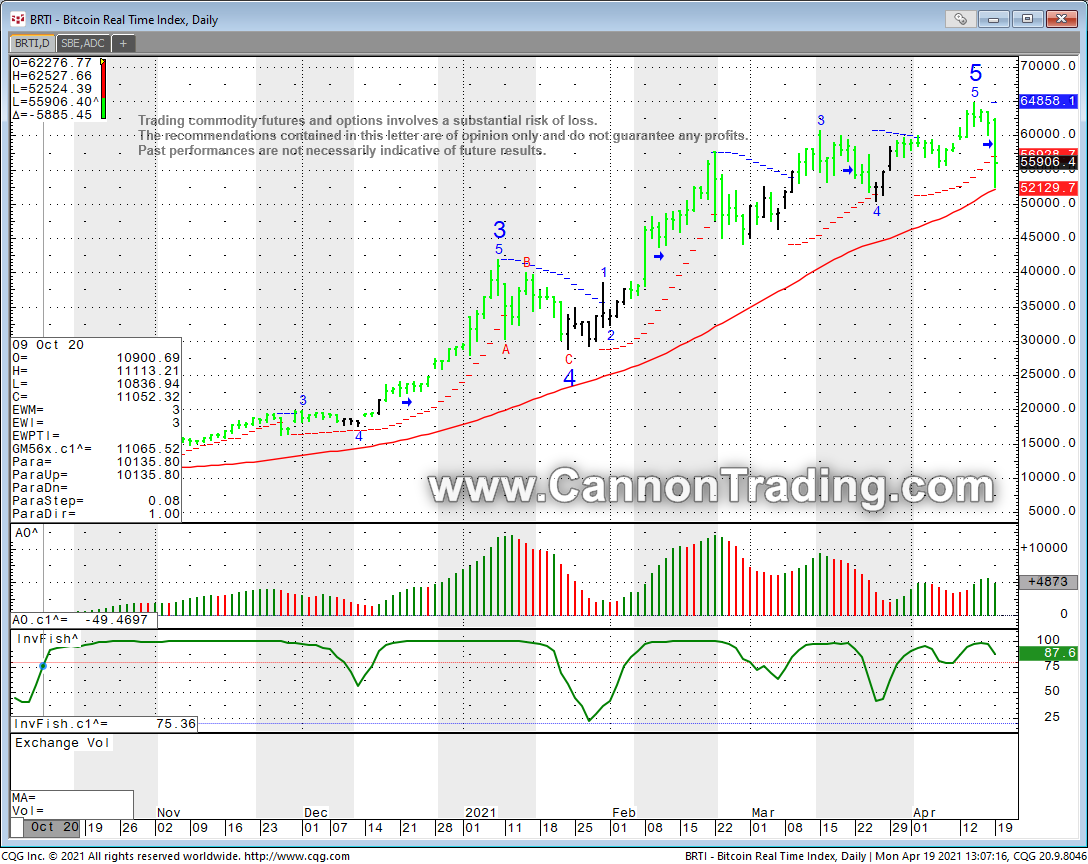Viewport: 1088px width, 864px height.
Task: Click the link windows chain icon
Action: (x=960, y=18)
